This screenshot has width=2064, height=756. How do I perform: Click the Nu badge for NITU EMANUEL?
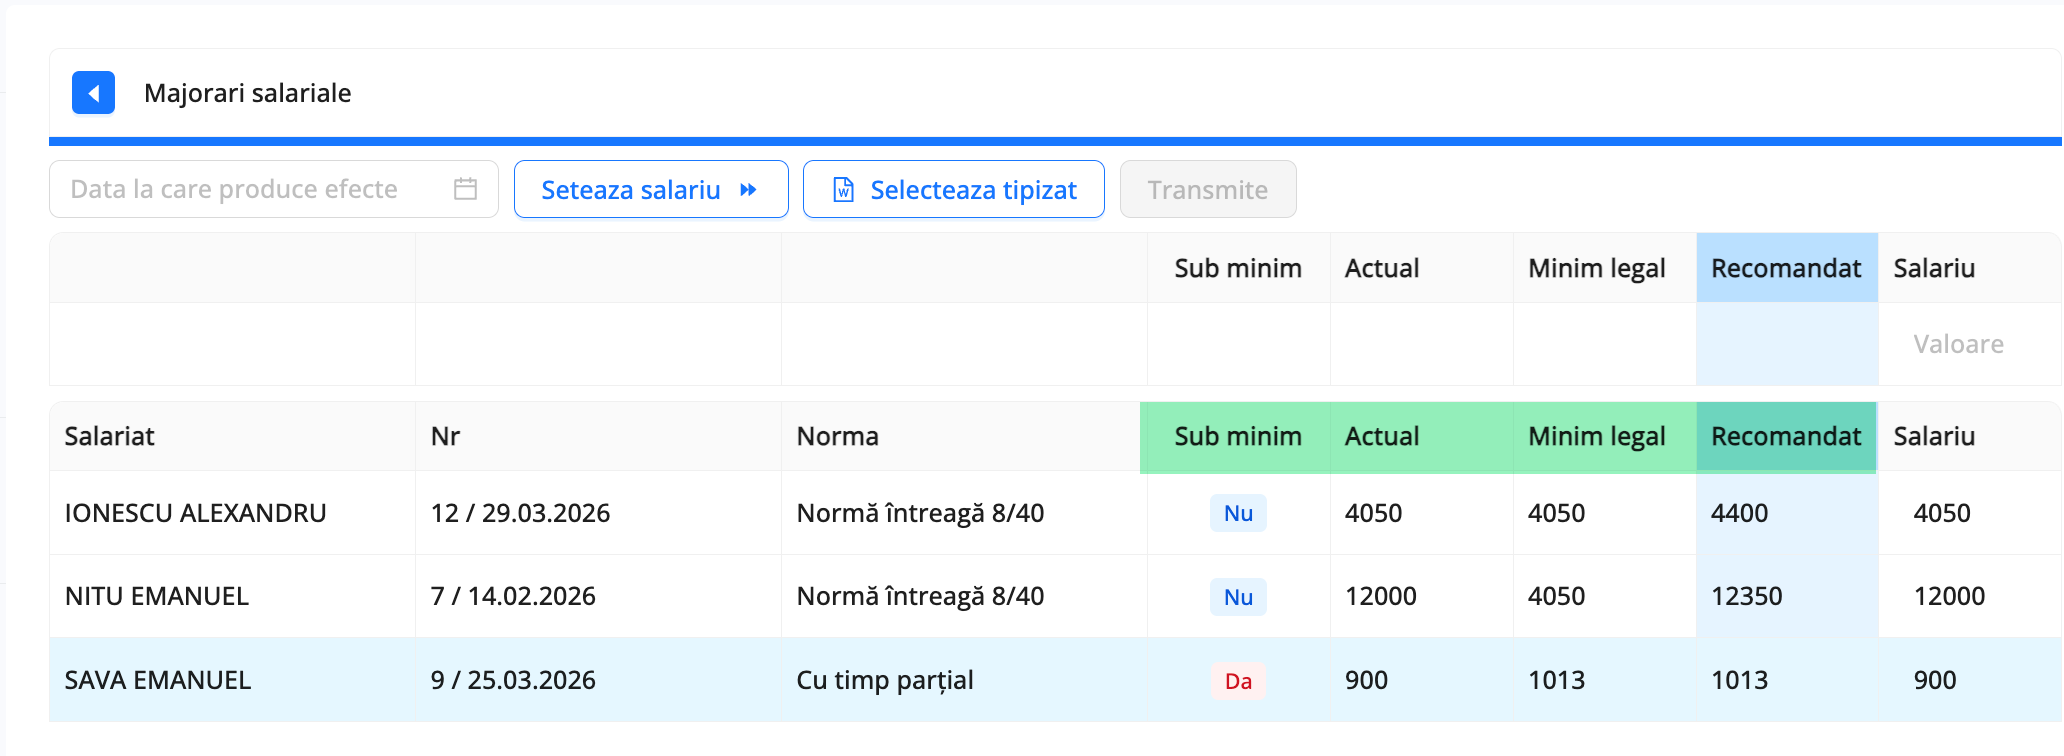click(x=1238, y=597)
